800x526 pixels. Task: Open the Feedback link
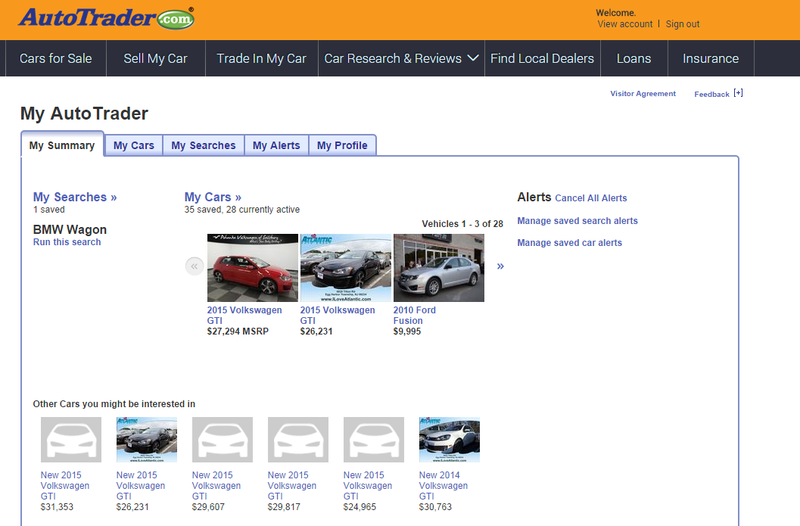(712, 94)
